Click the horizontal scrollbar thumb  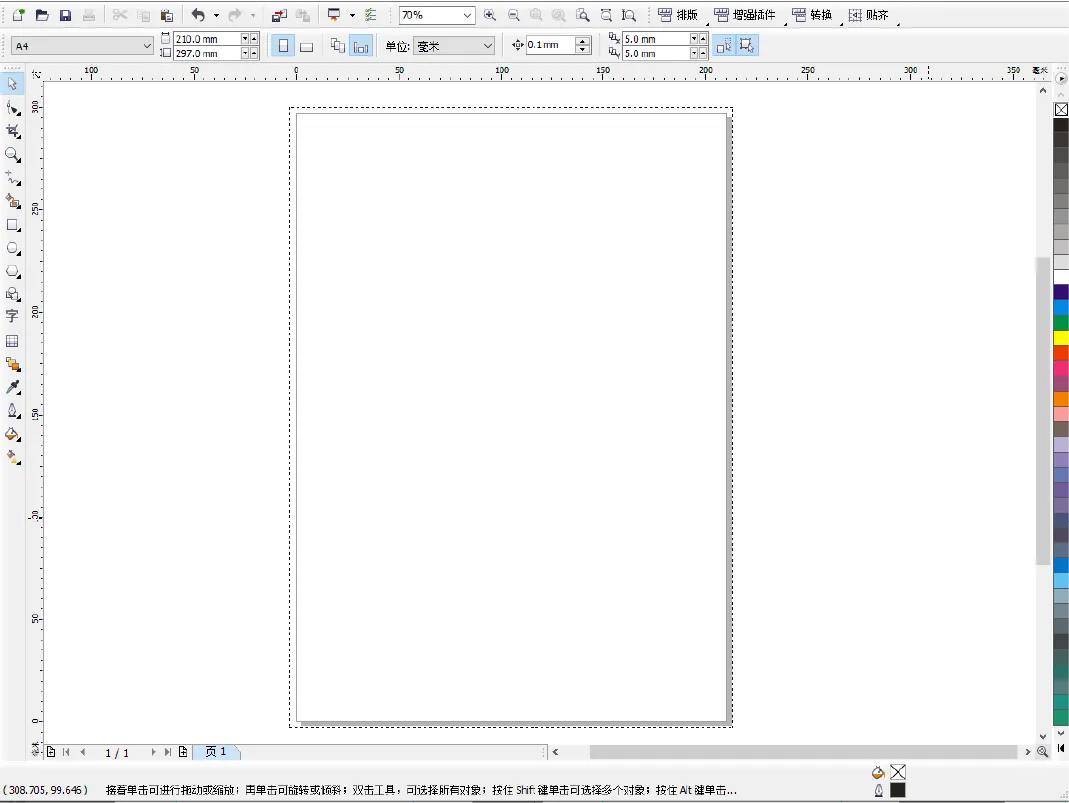803,752
